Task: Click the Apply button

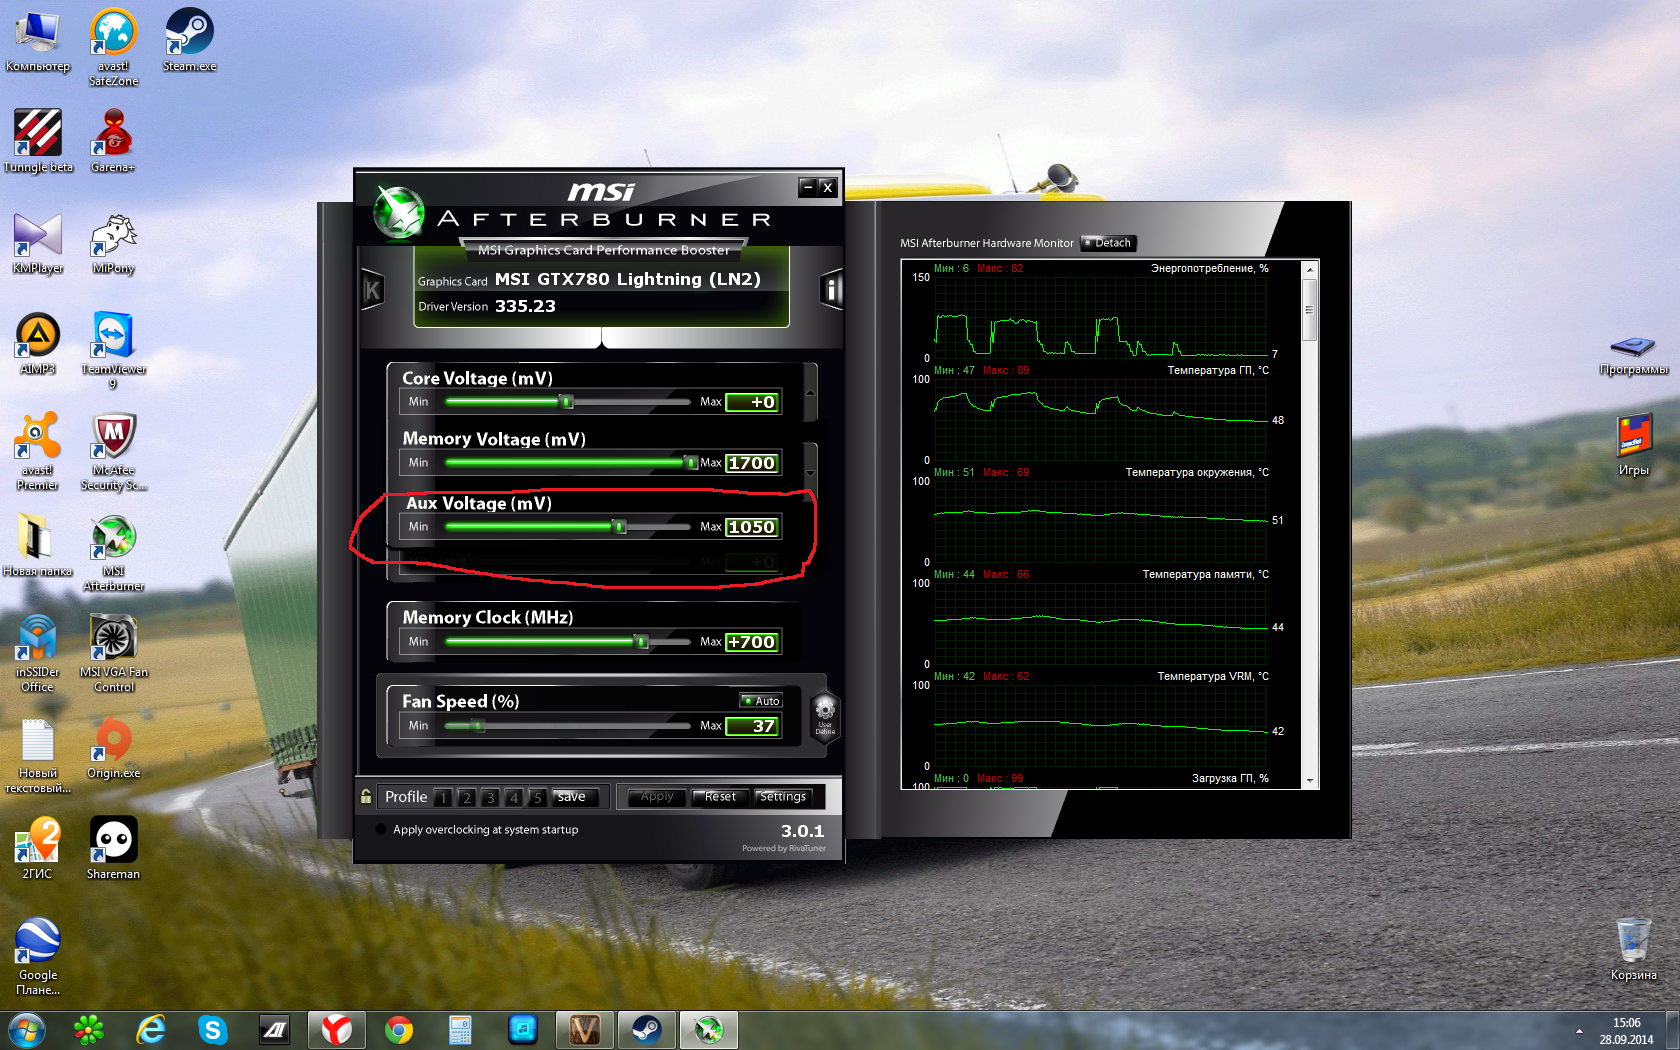Action: 657,797
